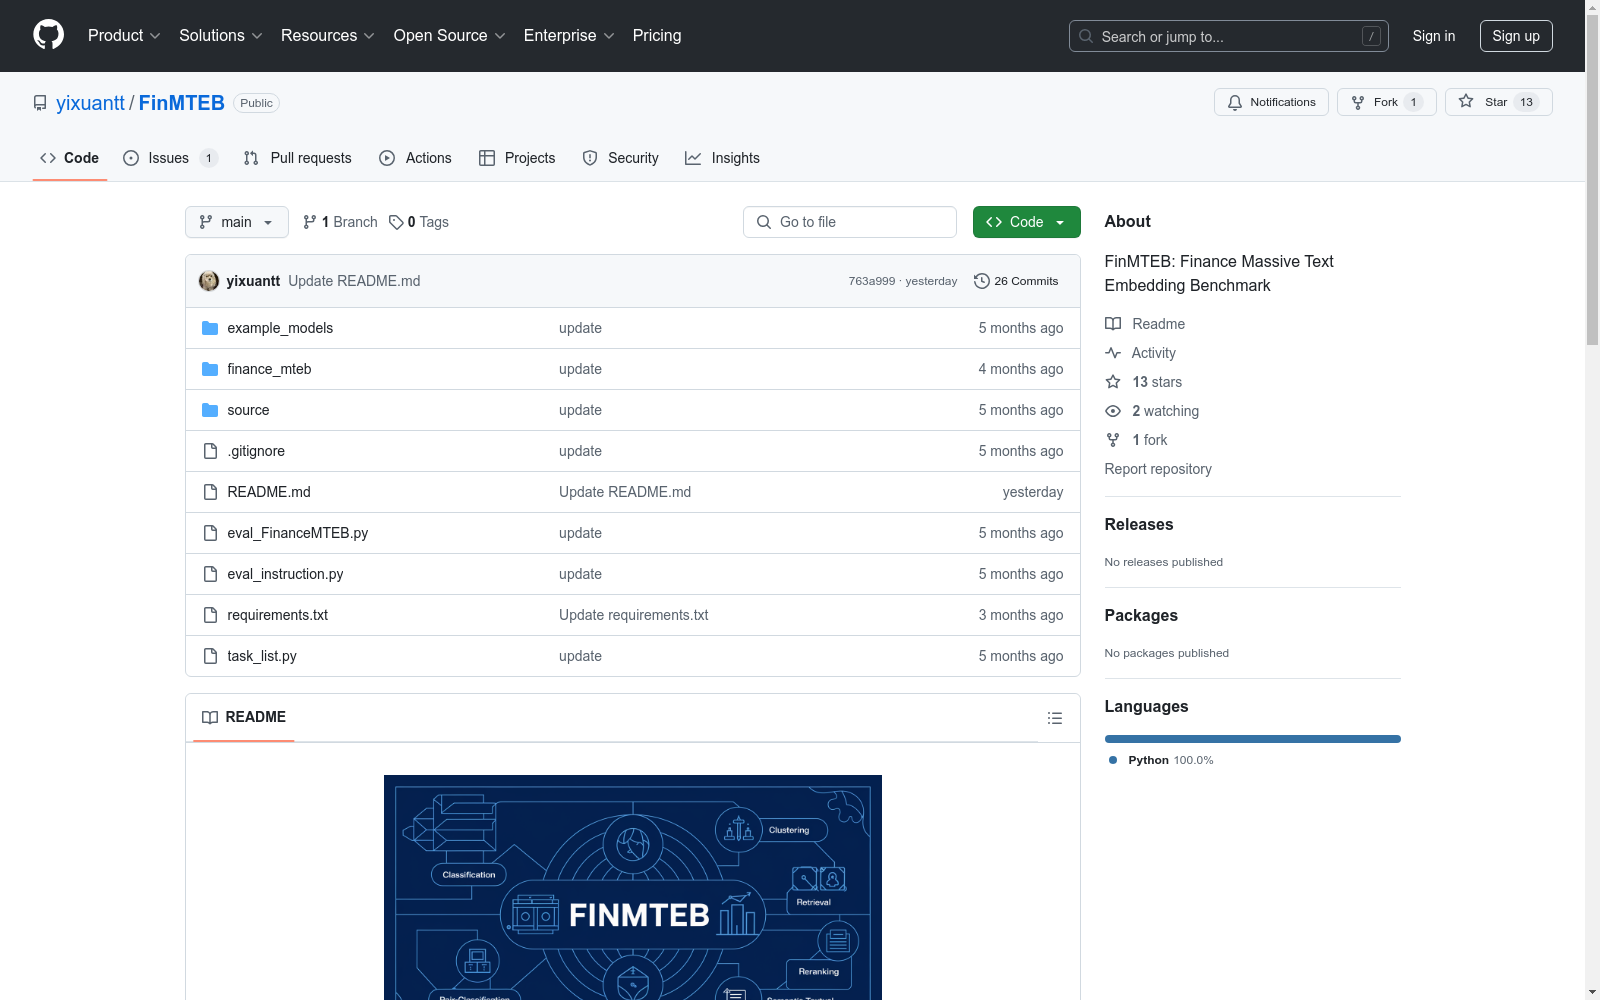Switch to the Actions tab
Viewport: 1600px width, 1000px height.
pos(415,158)
